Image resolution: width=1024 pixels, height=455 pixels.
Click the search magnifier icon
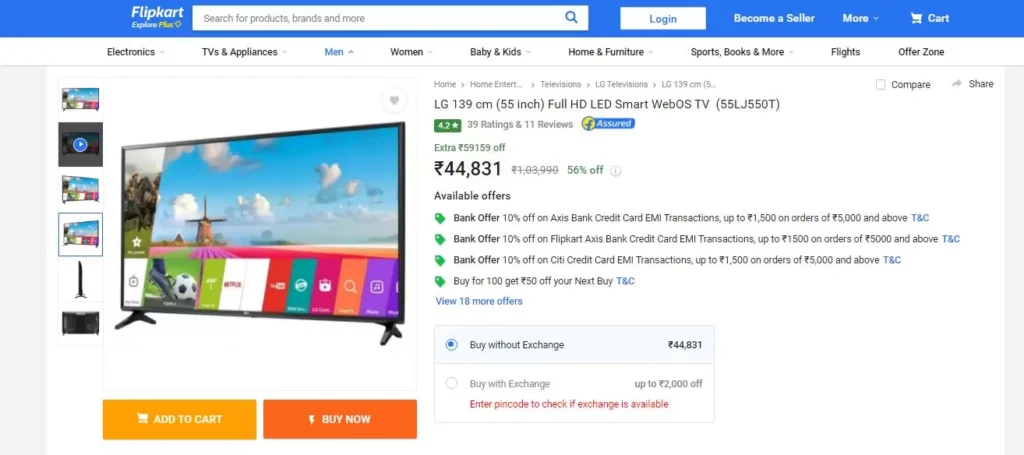(x=571, y=18)
